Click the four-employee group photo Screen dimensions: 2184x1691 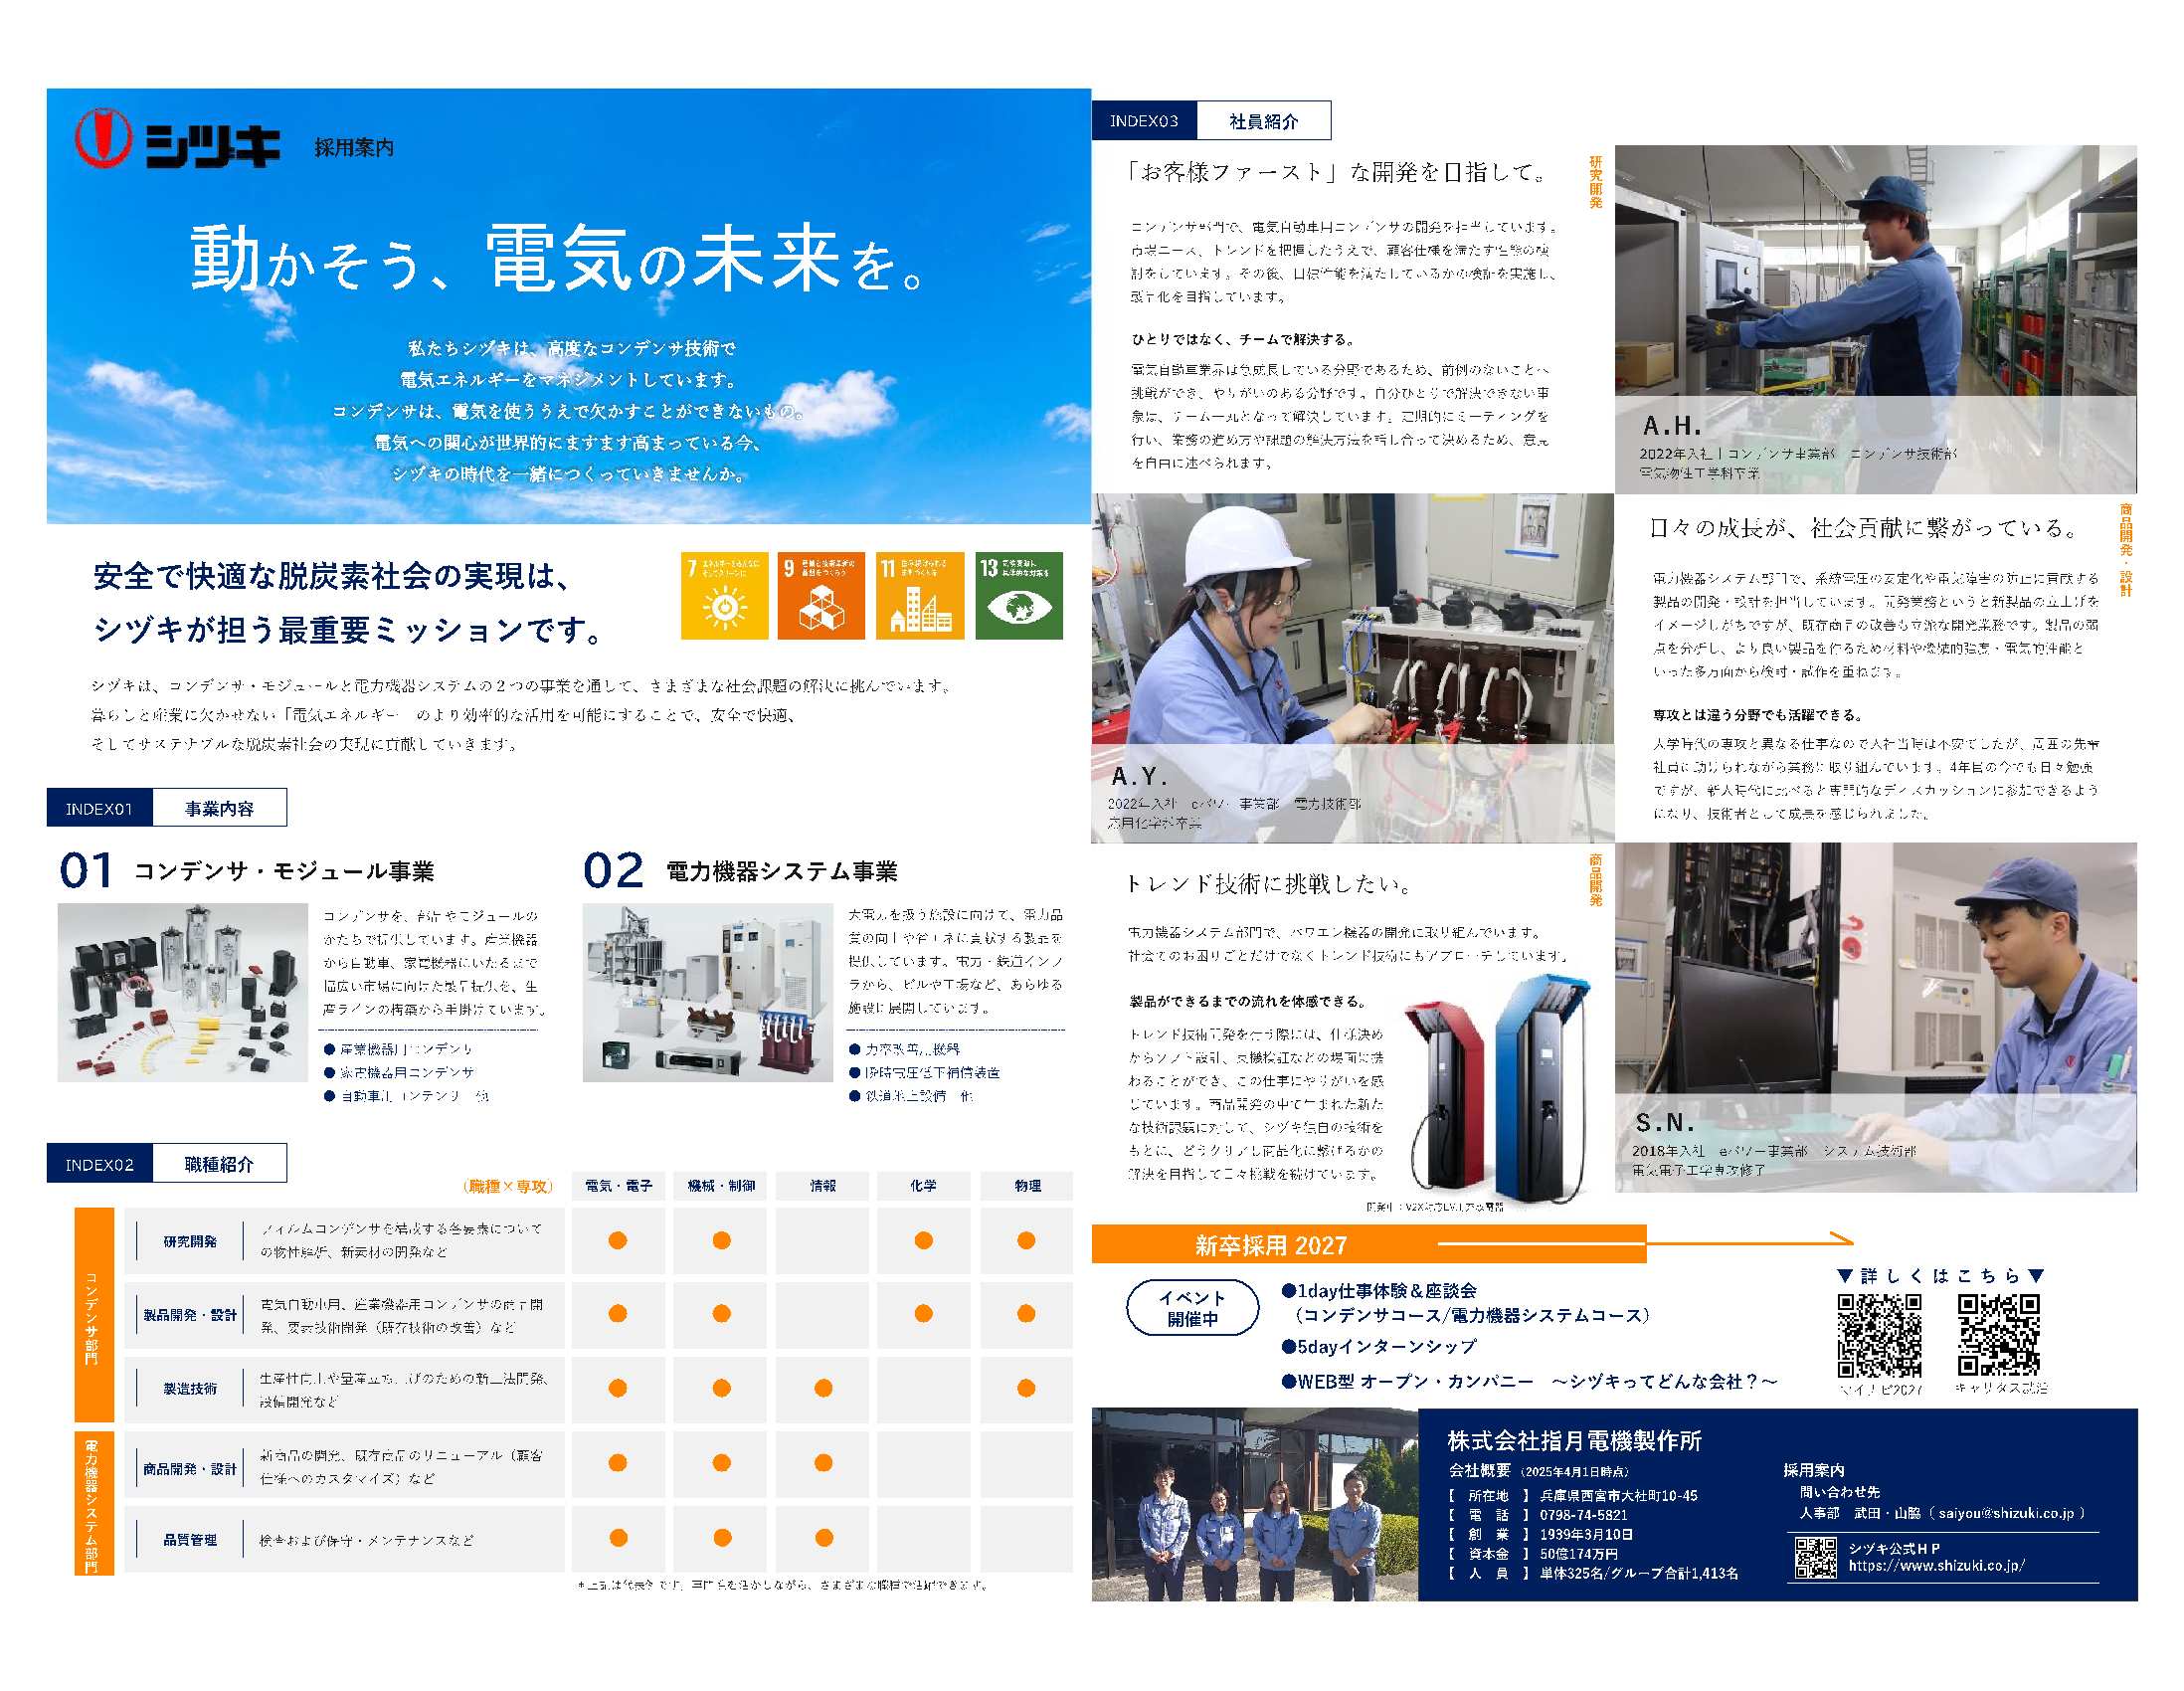pos(1255,1505)
